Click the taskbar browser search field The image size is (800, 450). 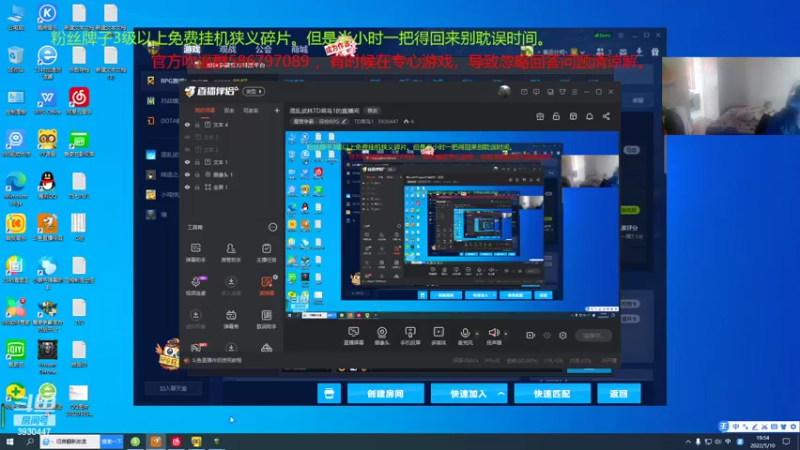[70, 441]
